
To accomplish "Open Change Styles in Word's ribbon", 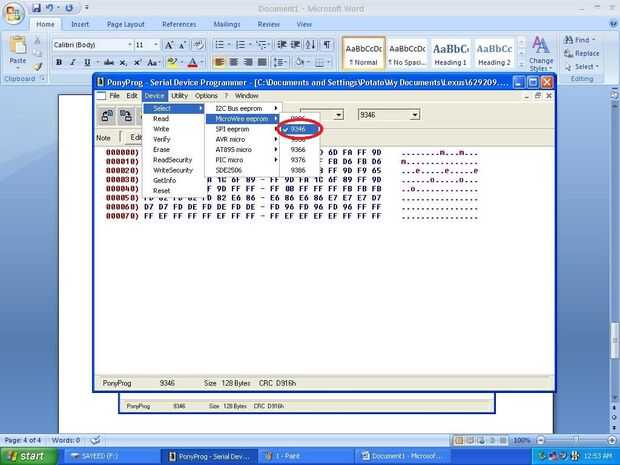I will (x=541, y=53).
